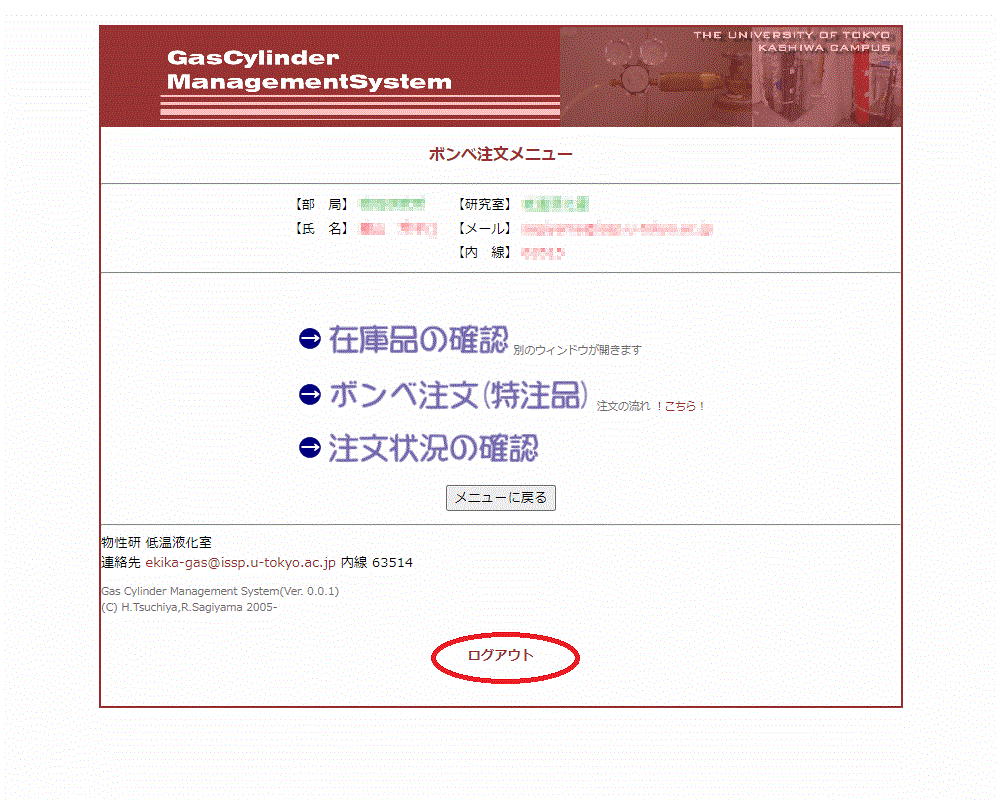Click the 別のウィンドウが開きます note
The height and width of the screenshot is (800, 1000).
[577, 350]
